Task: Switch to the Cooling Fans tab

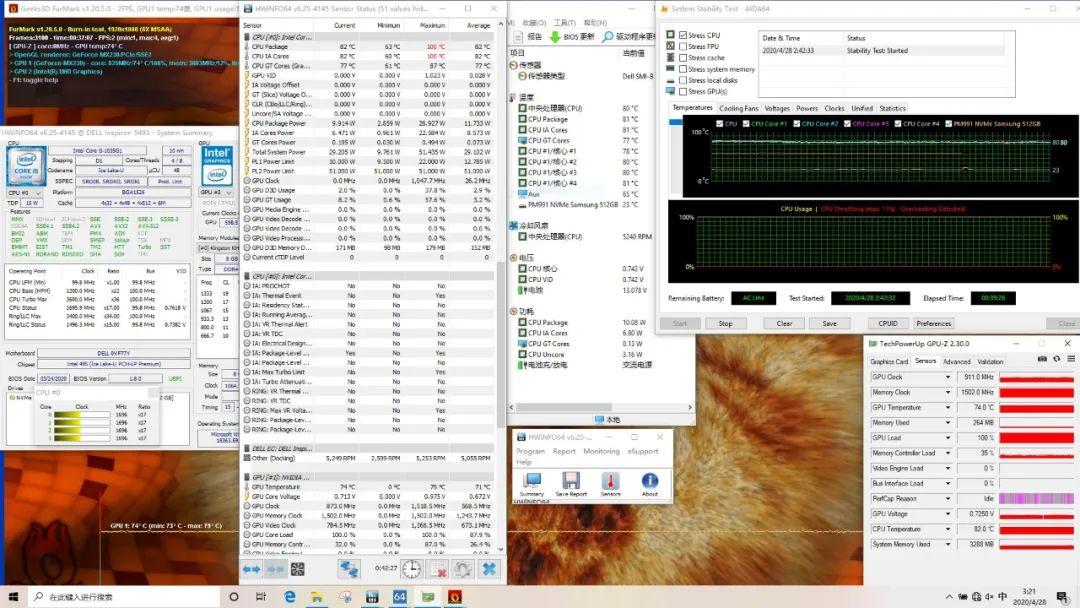Action: 739,108
